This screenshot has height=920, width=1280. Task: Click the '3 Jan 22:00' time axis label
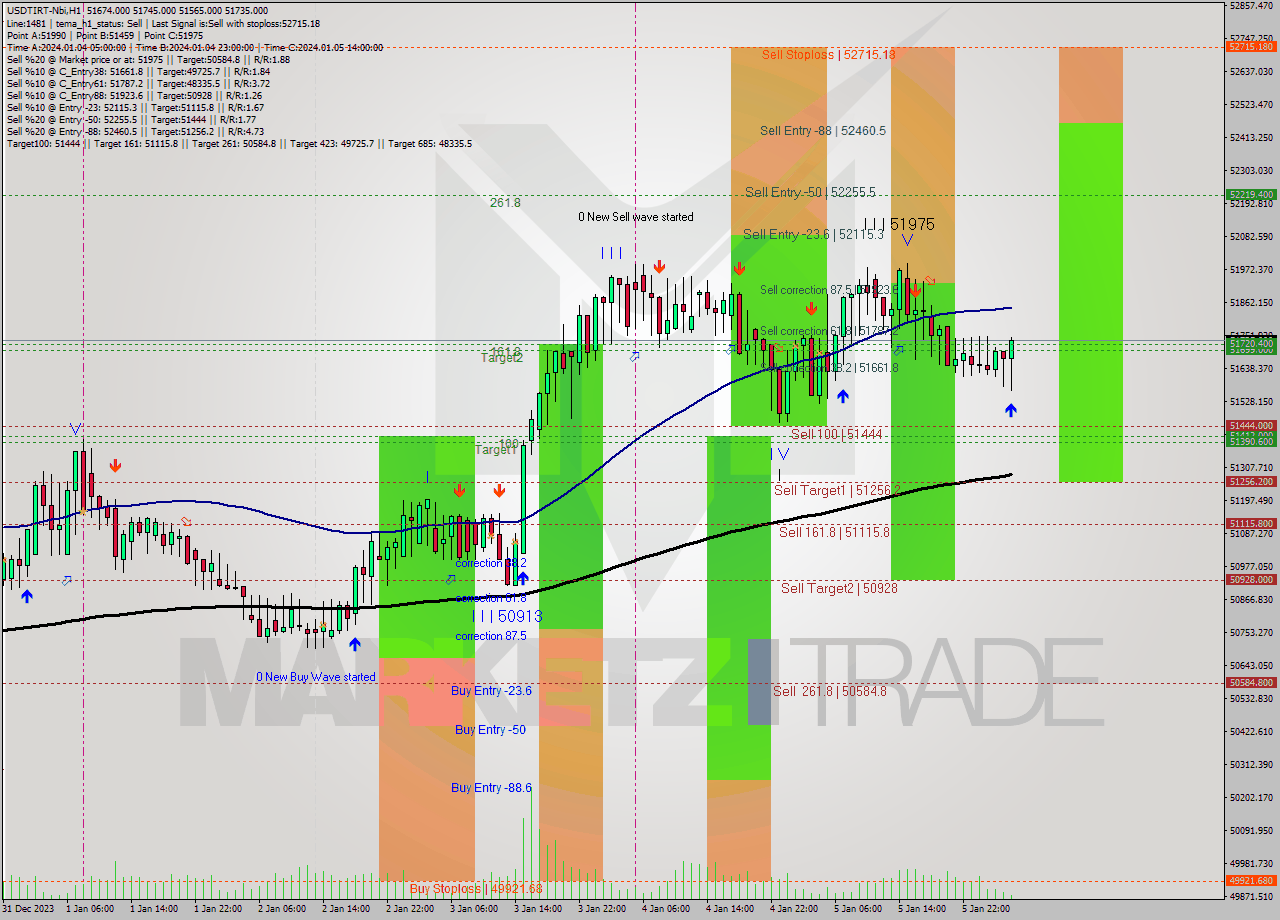click(601, 909)
